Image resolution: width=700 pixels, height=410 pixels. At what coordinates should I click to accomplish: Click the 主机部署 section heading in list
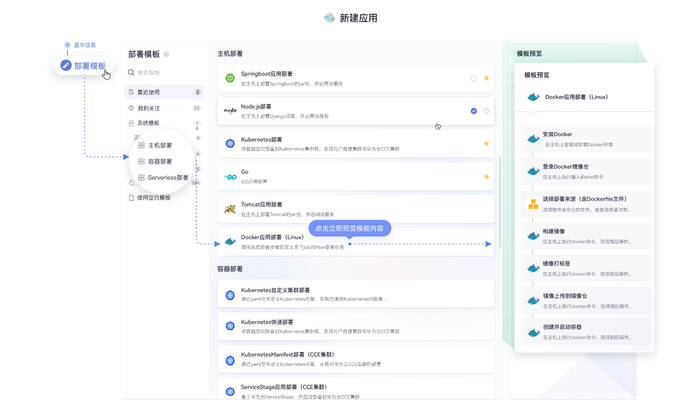[x=230, y=54]
